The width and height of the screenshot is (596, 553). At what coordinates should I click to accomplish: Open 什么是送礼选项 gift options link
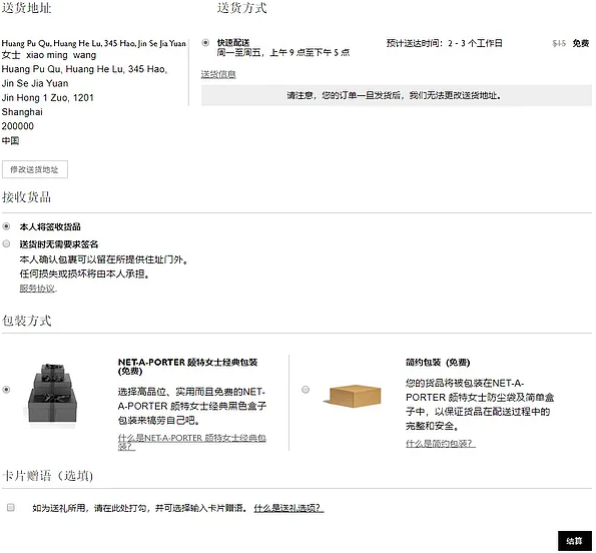click(x=289, y=508)
